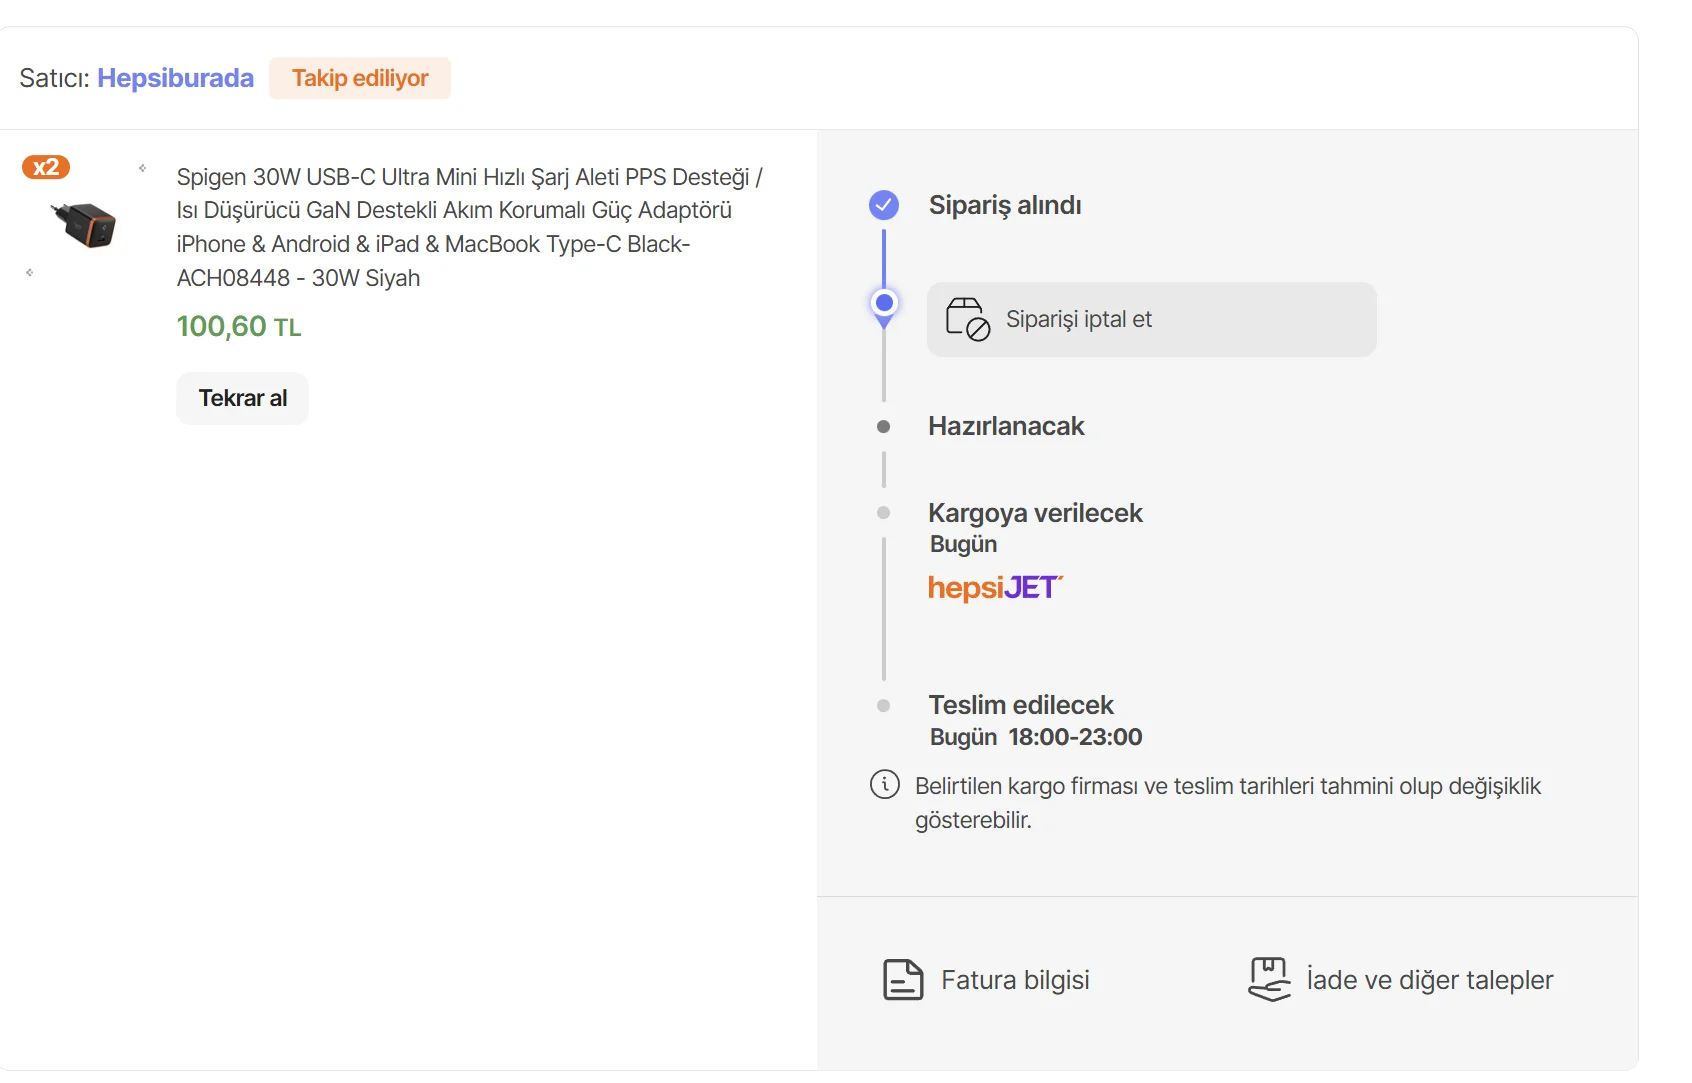The width and height of the screenshot is (1692, 1083).
Task: Open the Spigen 30W USB-C product title
Action: [x=469, y=227]
